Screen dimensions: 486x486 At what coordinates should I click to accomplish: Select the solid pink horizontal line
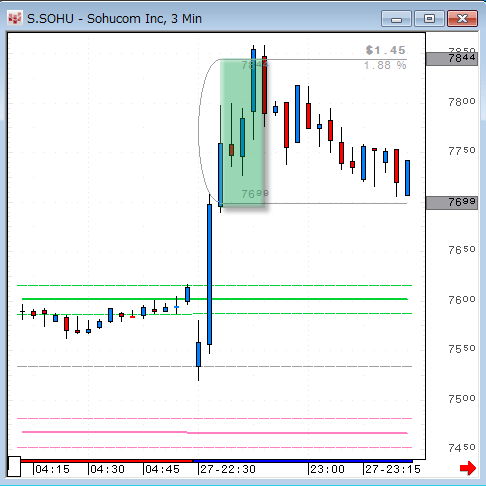point(215,433)
